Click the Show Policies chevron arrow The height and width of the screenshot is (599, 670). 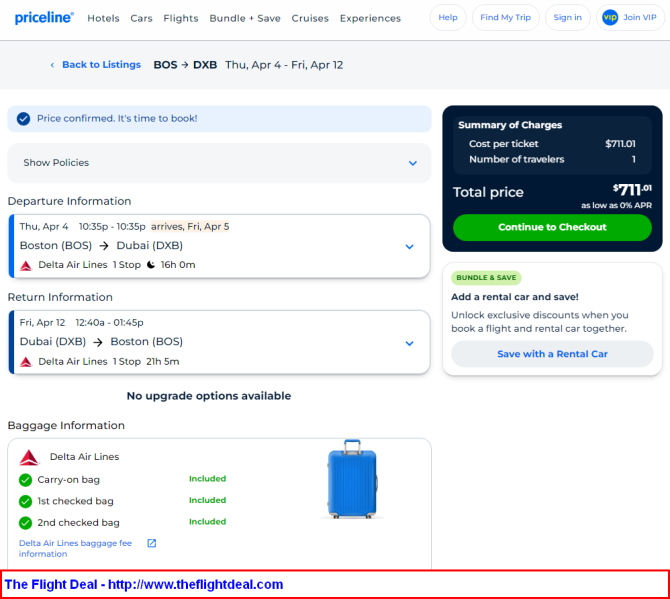coord(413,163)
